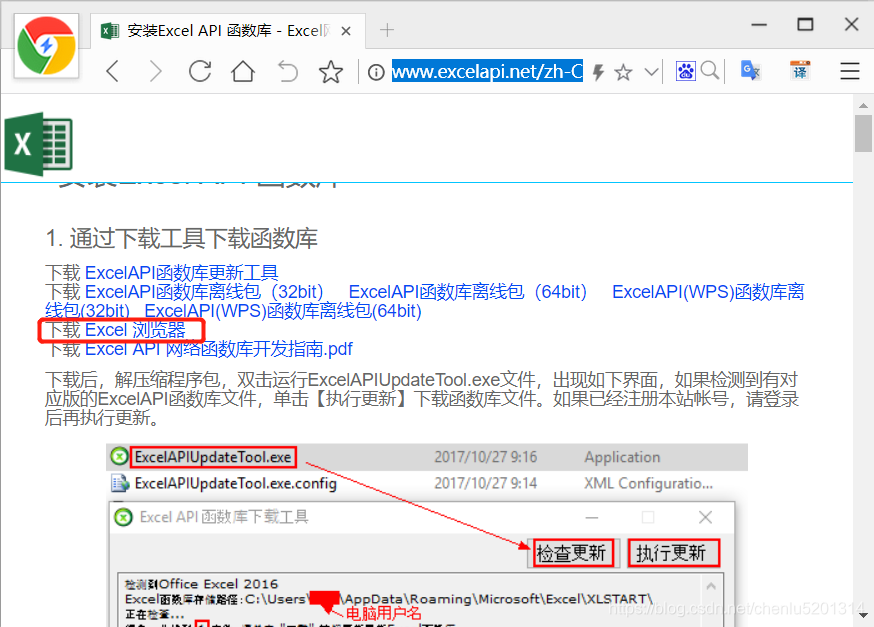This screenshot has width=874, height=627.
Task: Click the scrollbar down arrow
Action: 863,616
